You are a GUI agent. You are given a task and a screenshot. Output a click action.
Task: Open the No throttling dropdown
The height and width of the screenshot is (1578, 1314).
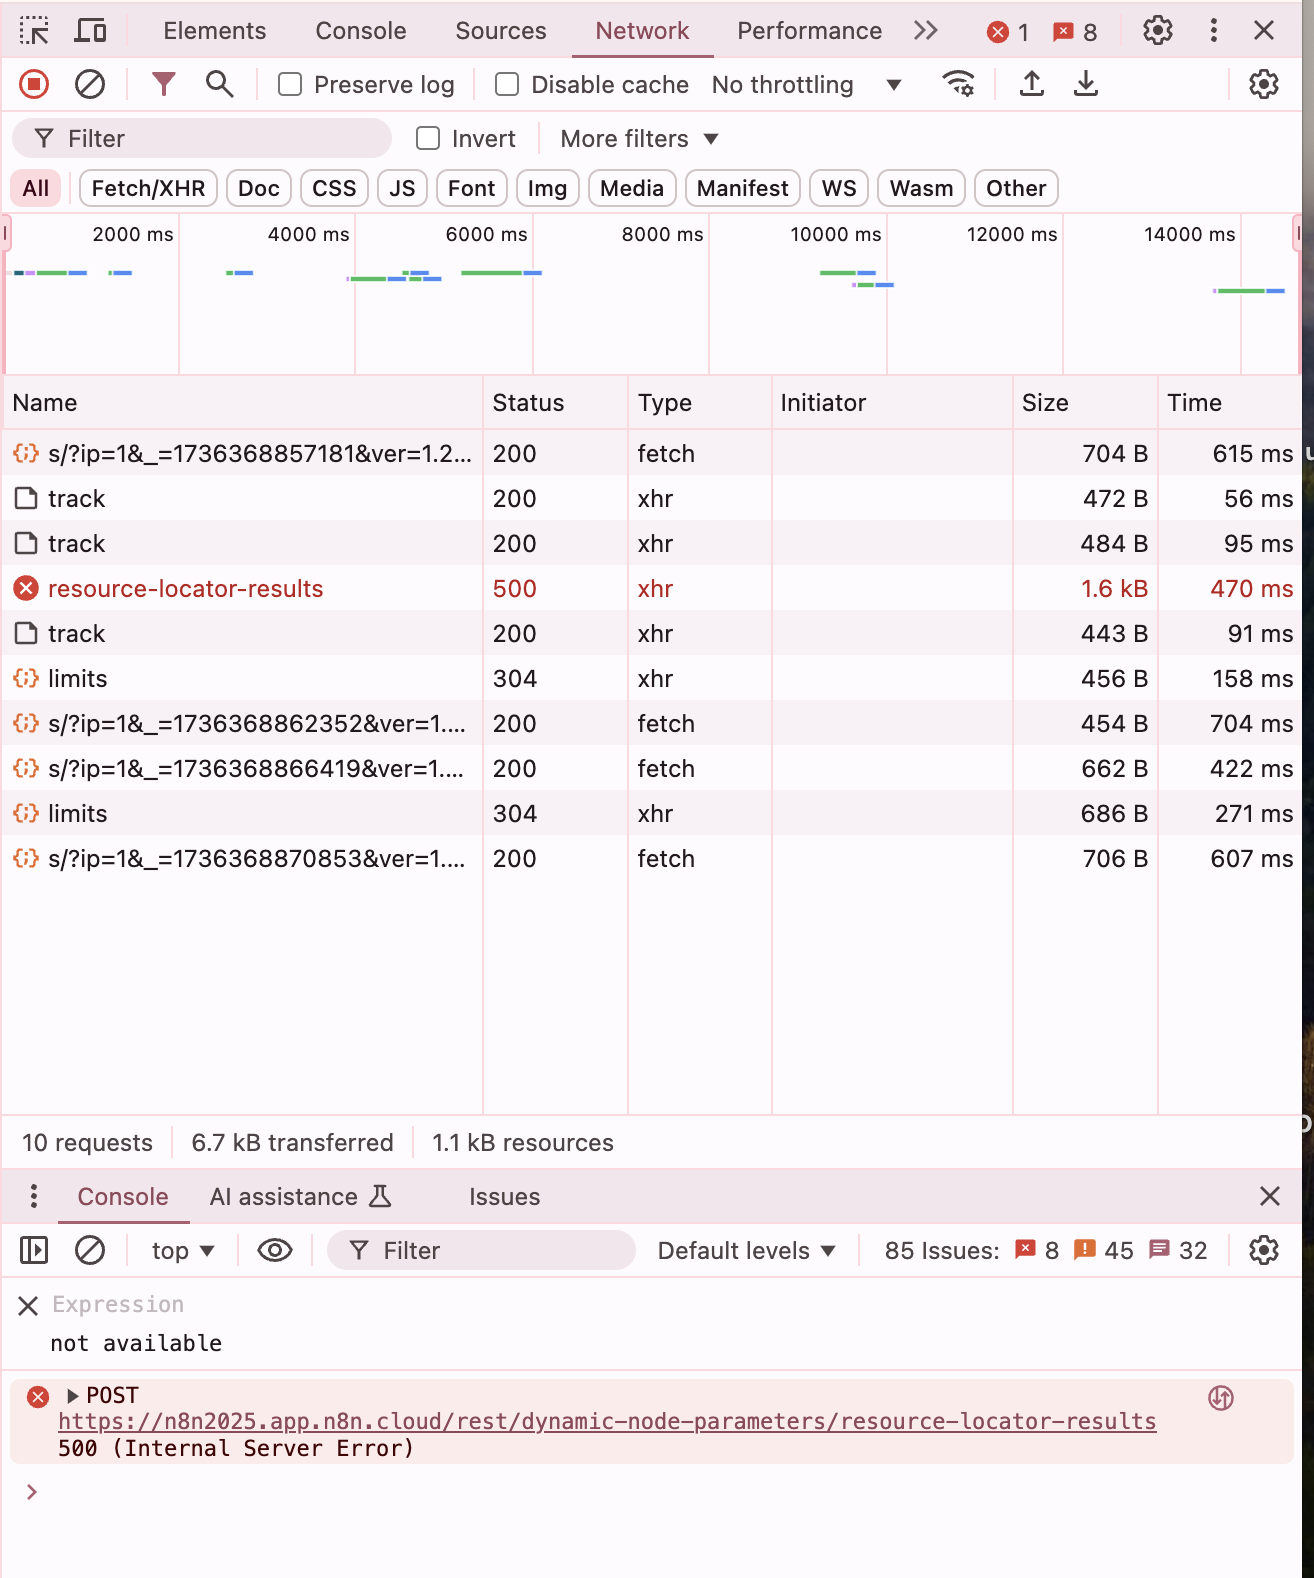[807, 85]
